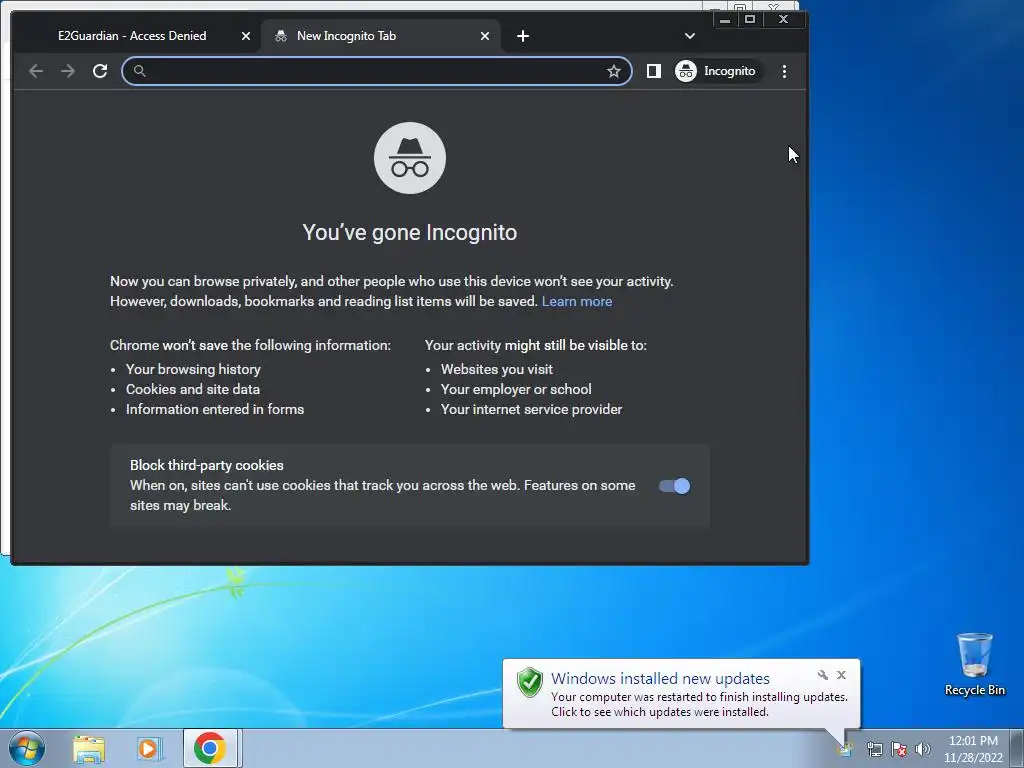Open the network tray icon
Viewport: 1024px width, 768px height.
pos(874,749)
